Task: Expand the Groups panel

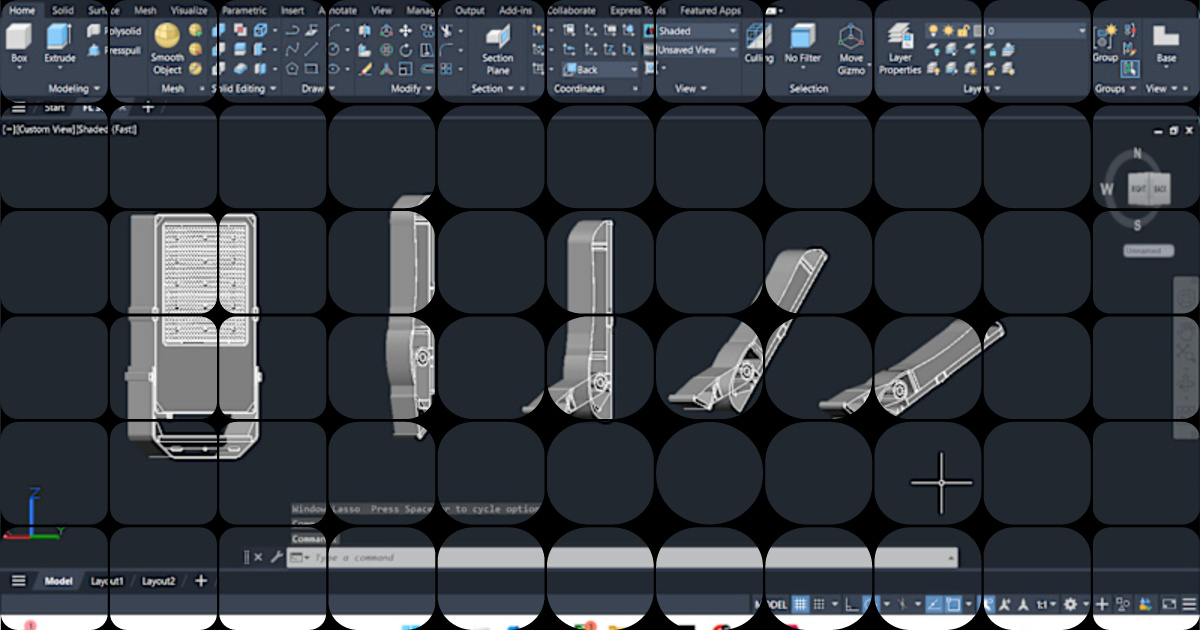Action: tap(1115, 89)
